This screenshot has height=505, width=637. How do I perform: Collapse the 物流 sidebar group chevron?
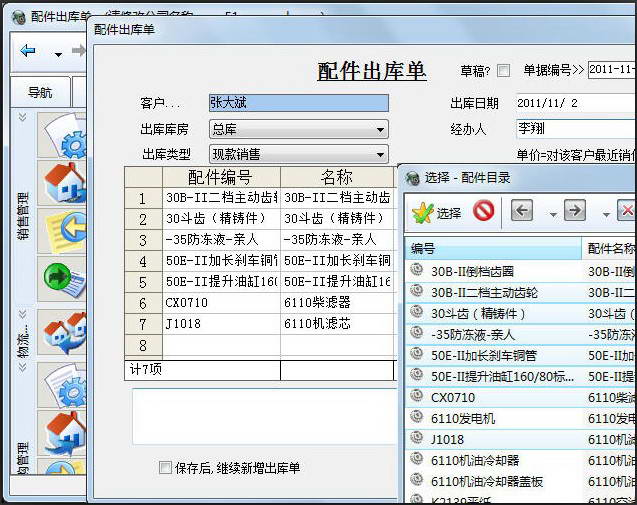click(22, 314)
